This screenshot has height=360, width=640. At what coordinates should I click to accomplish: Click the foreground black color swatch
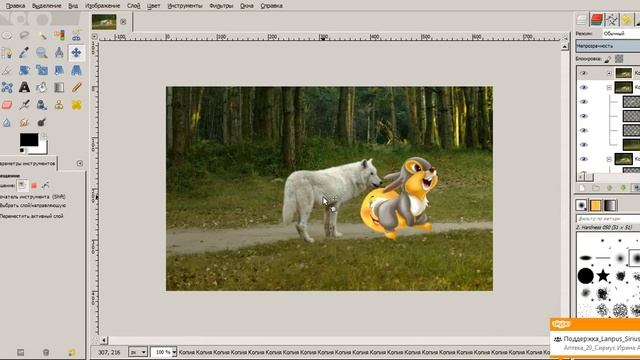click(29, 140)
